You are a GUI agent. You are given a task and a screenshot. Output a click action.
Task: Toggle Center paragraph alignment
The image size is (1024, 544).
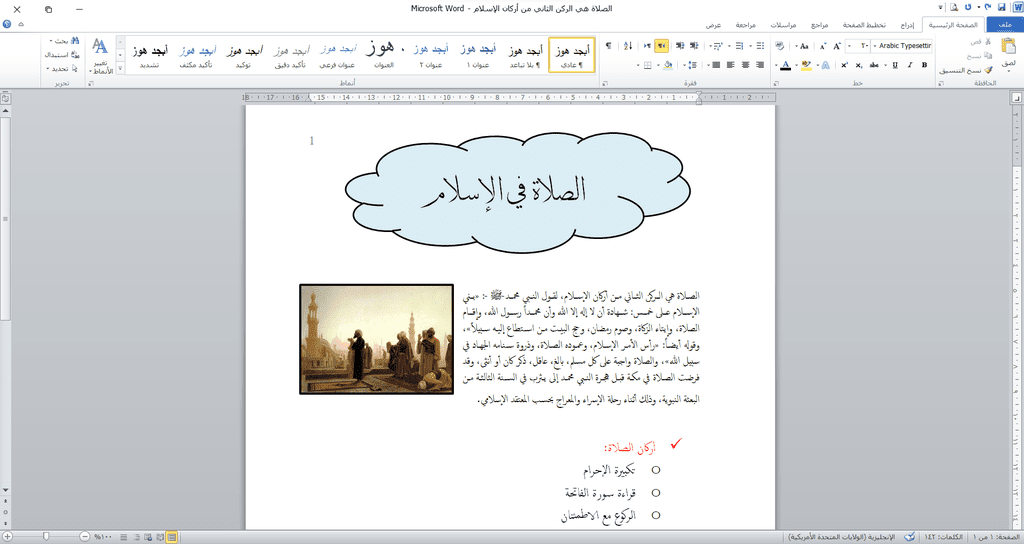tap(745, 65)
